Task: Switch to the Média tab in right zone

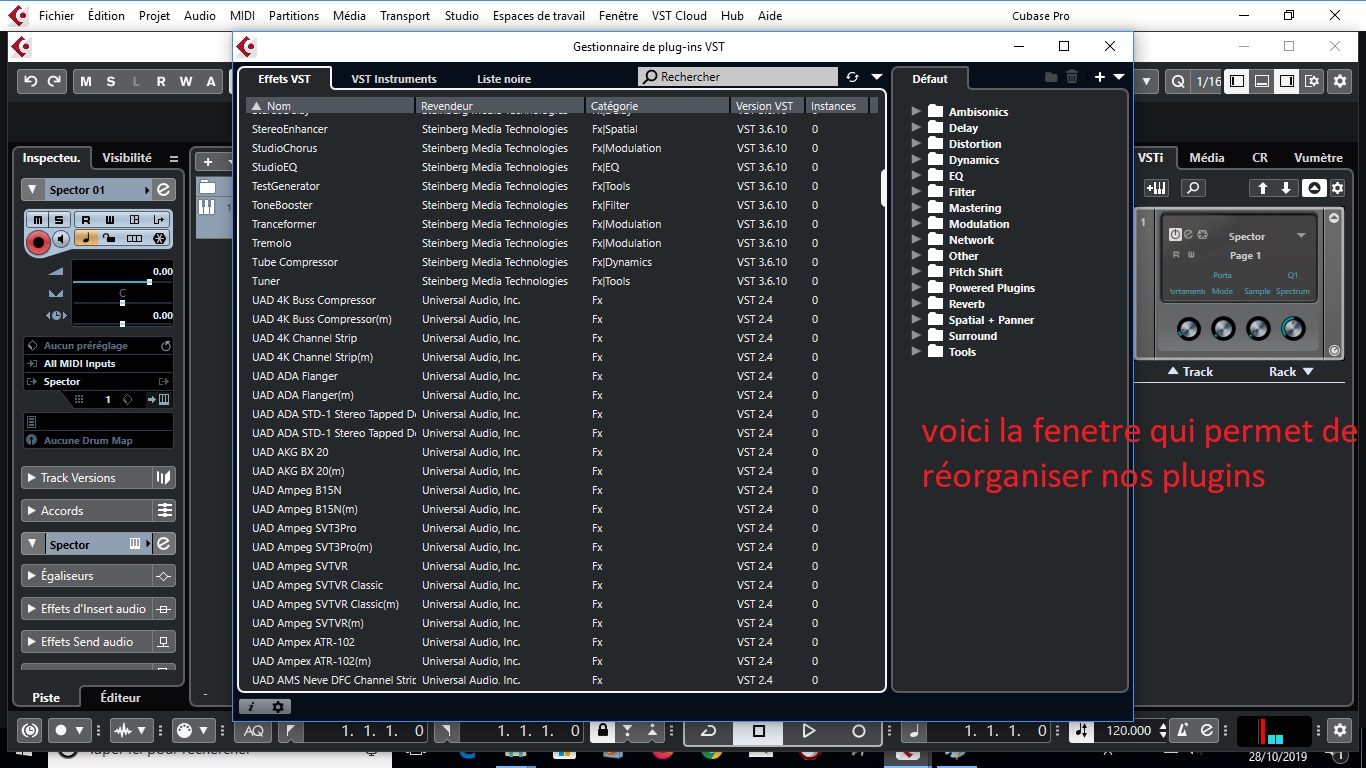Action: (x=1207, y=157)
